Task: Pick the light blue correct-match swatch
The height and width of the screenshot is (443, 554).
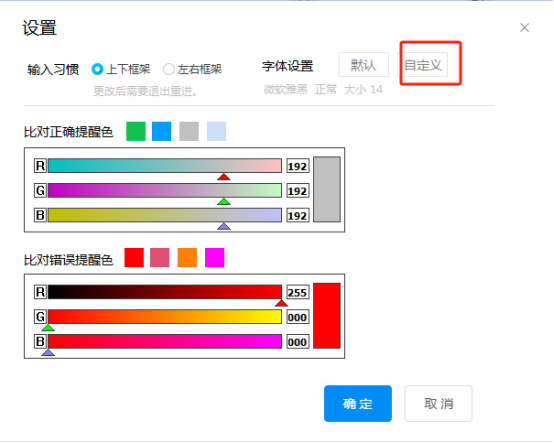Action: pos(216,131)
